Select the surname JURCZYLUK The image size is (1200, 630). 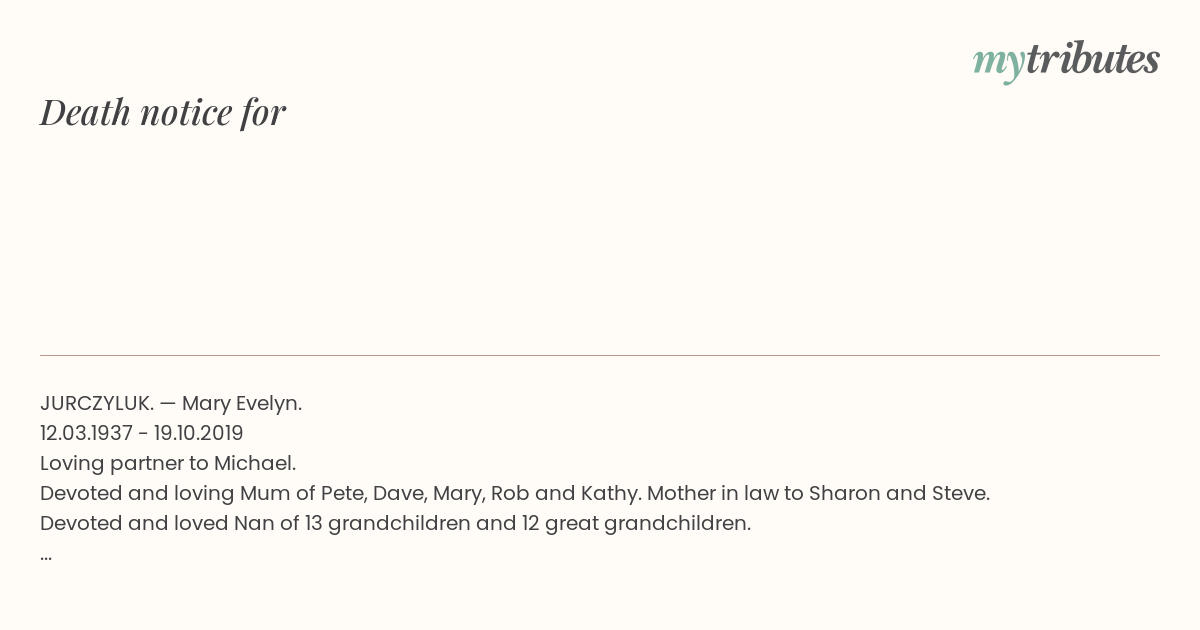point(96,403)
